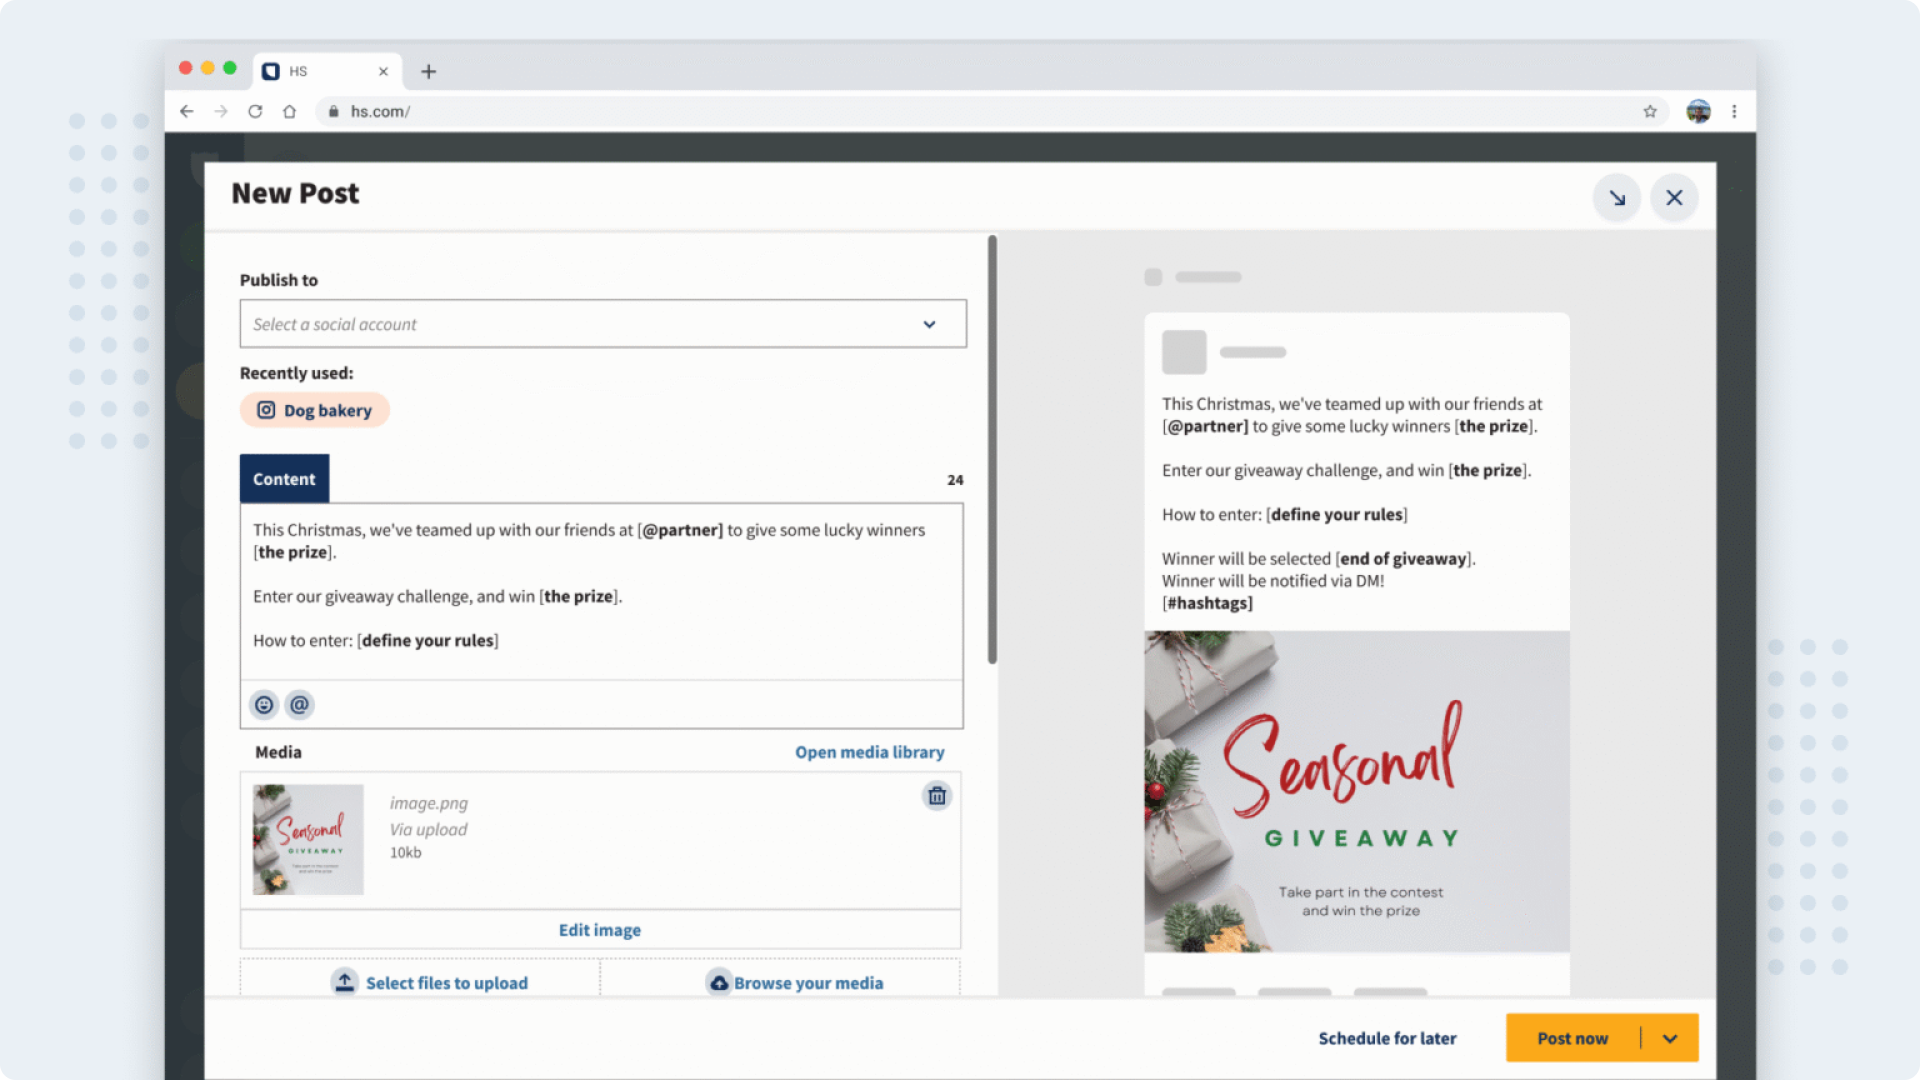Open a new browser tab
The height and width of the screenshot is (1080, 1920).
(x=428, y=71)
